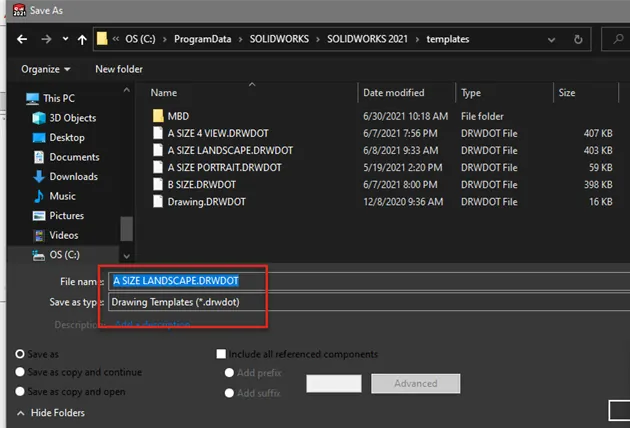The image size is (630, 428).
Task: Open recent locations dropdown arrow
Action: tap(65, 39)
